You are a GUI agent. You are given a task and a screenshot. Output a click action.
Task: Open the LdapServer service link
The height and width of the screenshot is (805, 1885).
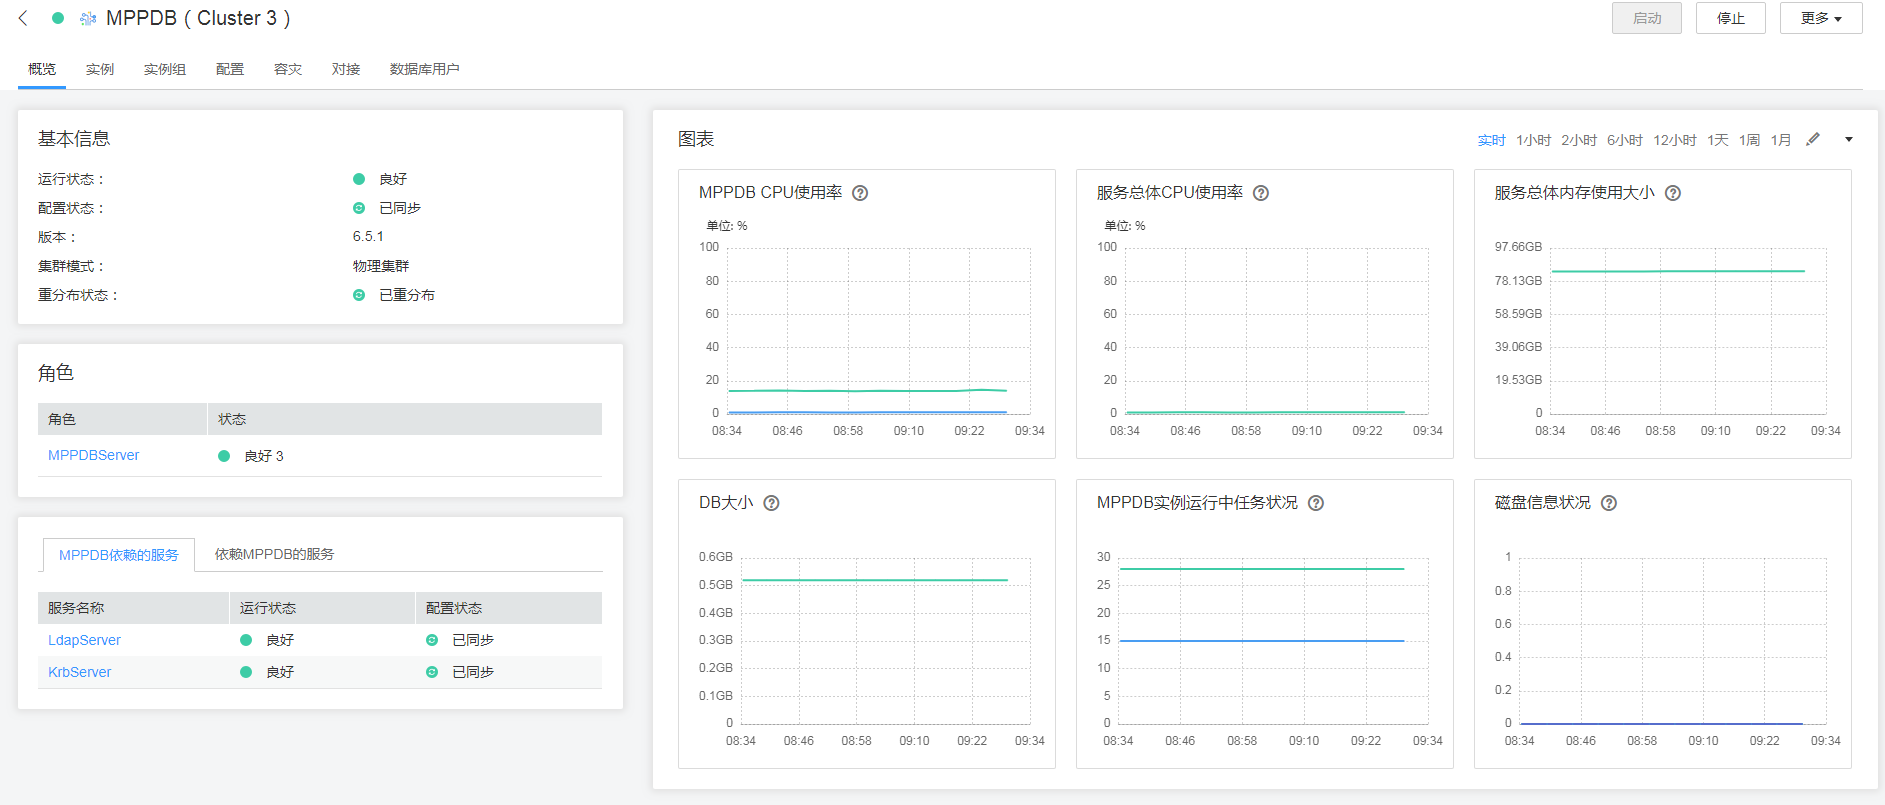(84, 640)
